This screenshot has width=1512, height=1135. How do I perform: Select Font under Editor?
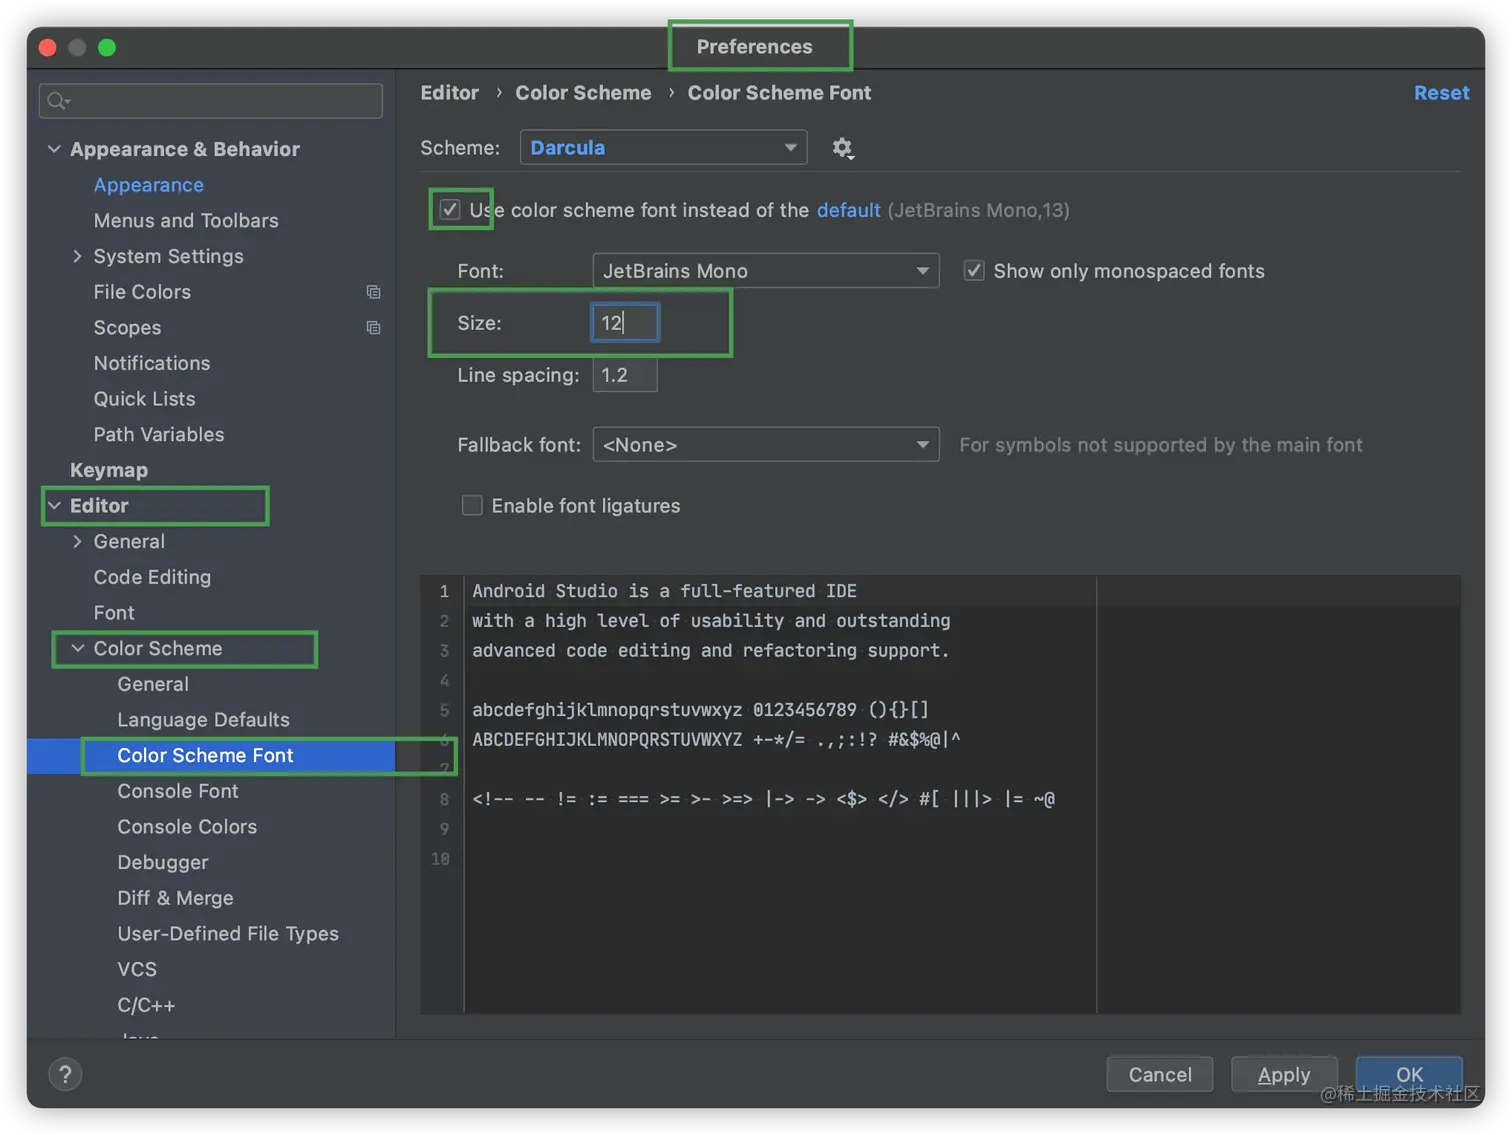point(114,613)
